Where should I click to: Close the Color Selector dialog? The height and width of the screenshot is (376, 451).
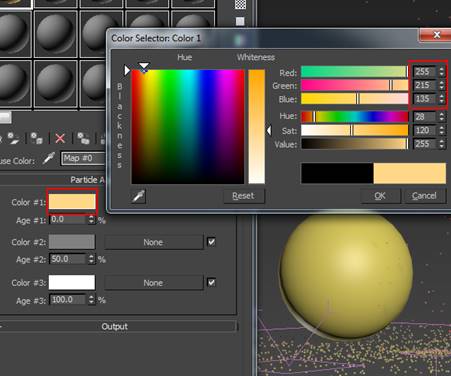pos(436,35)
